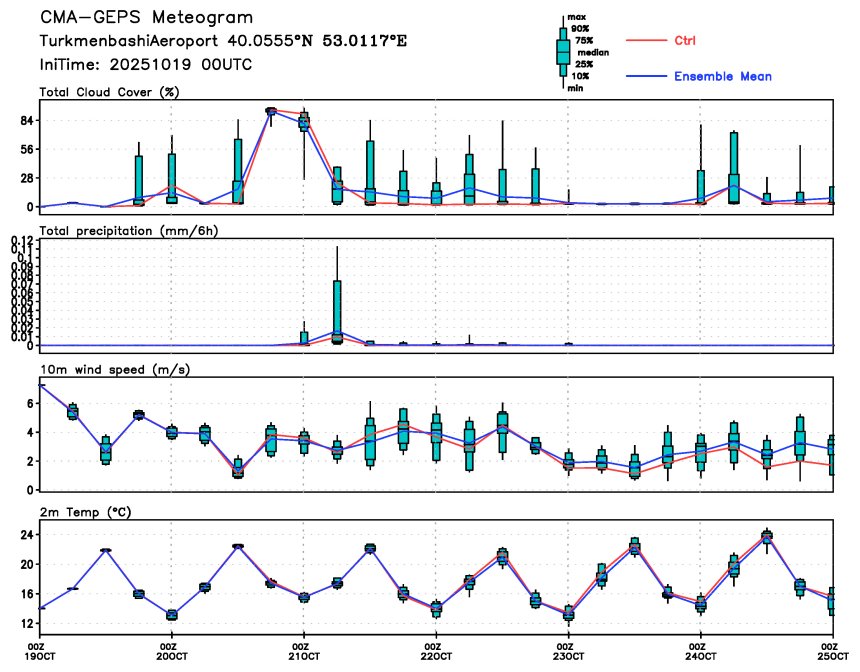Click the IniTime 20251019 00UTC text
The height and width of the screenshot is (672, 860).
[x=146, y=64]
